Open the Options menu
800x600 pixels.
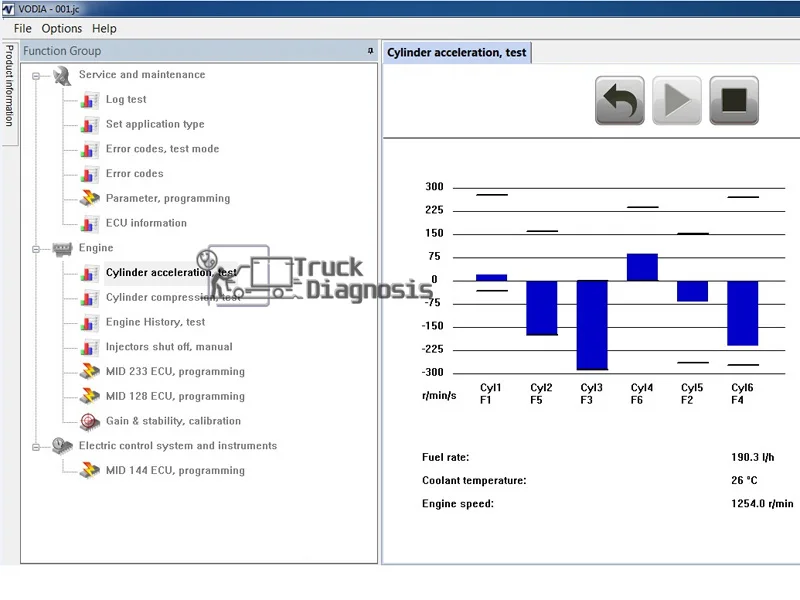(62, 29)
